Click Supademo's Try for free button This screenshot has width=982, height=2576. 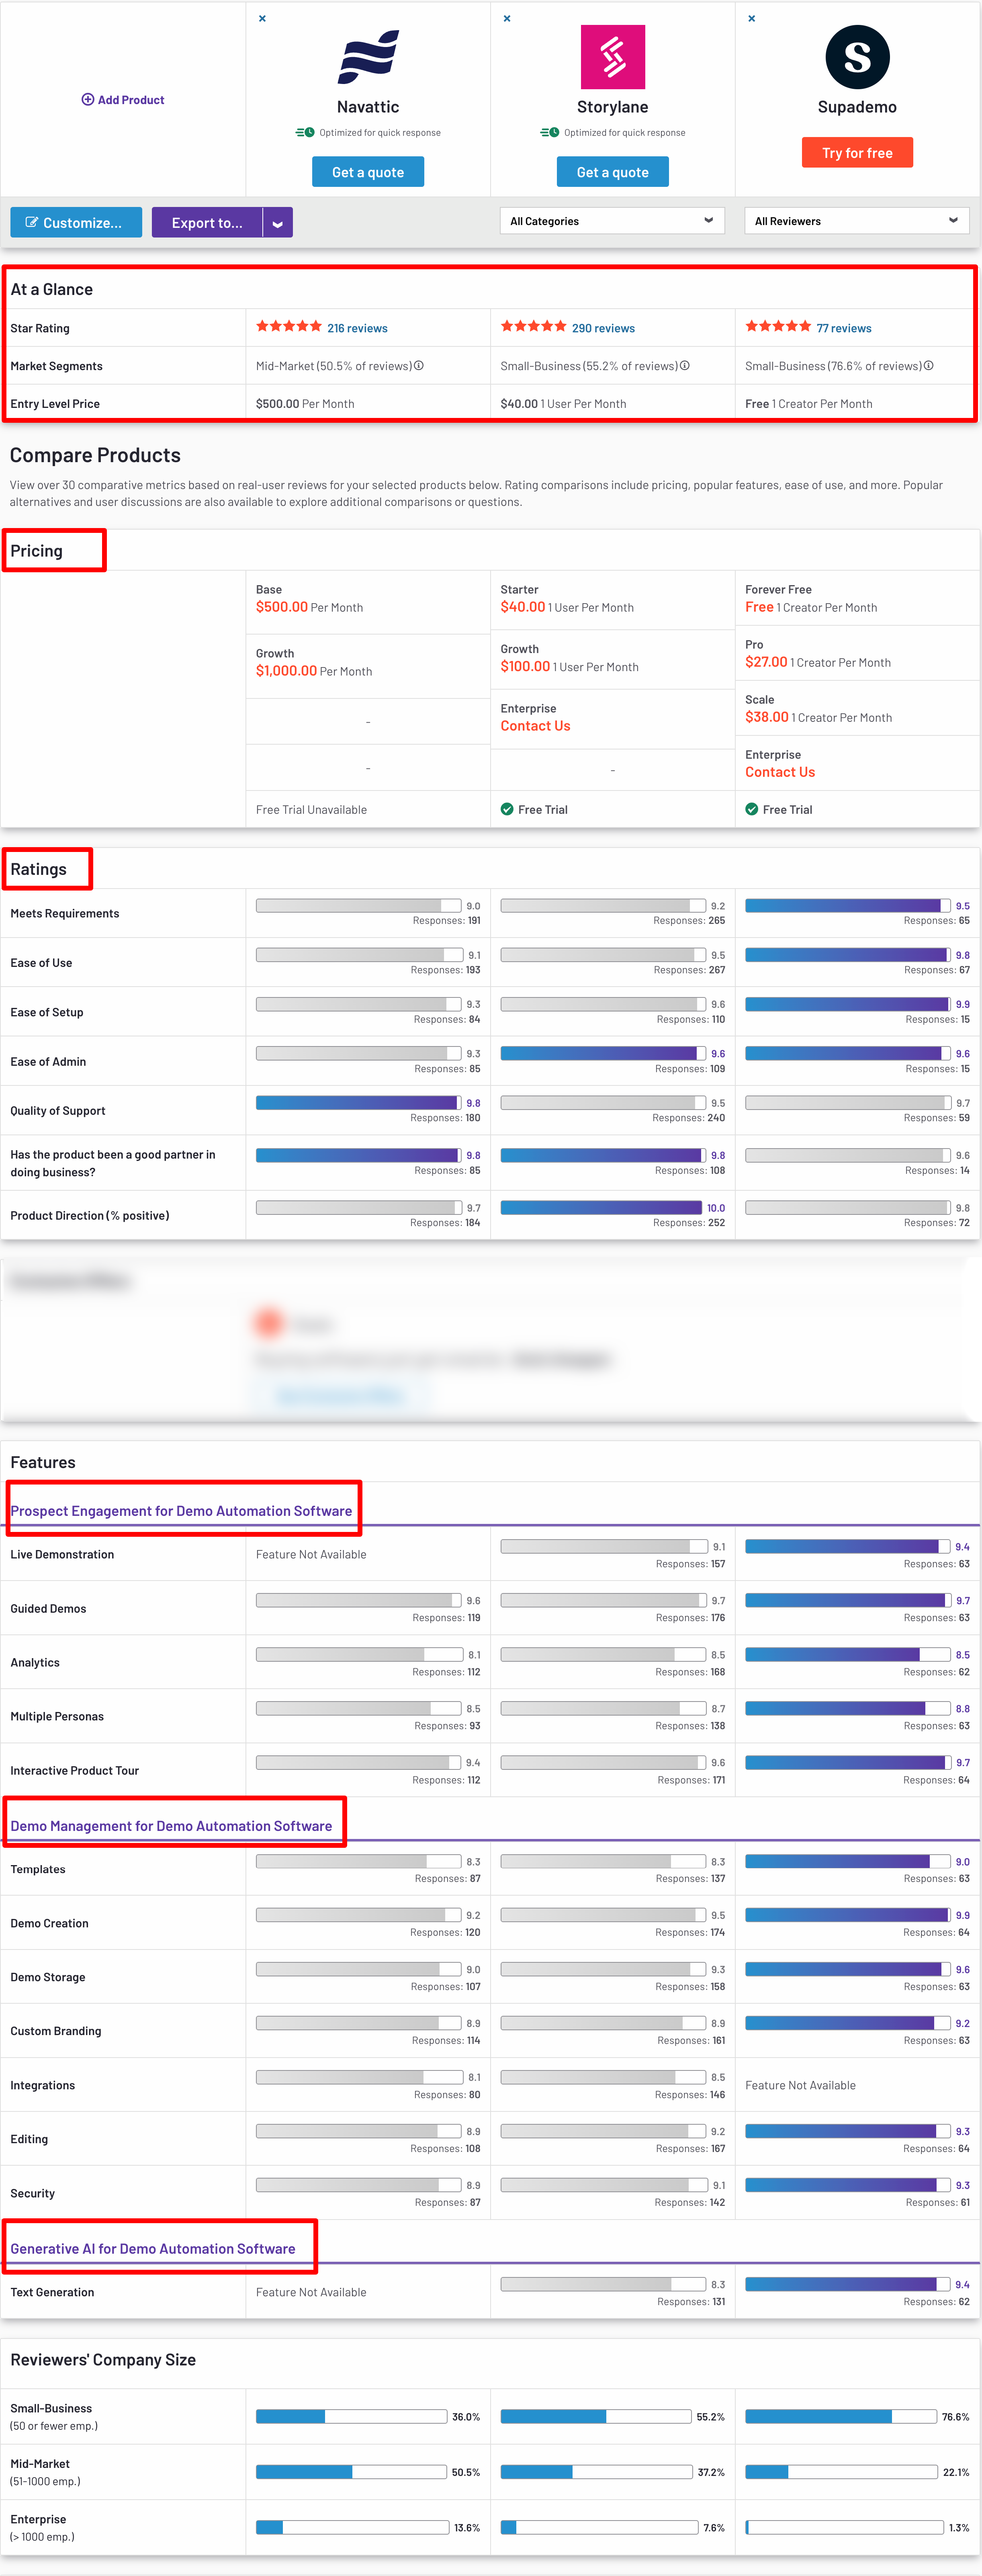(x=857, y=153)
